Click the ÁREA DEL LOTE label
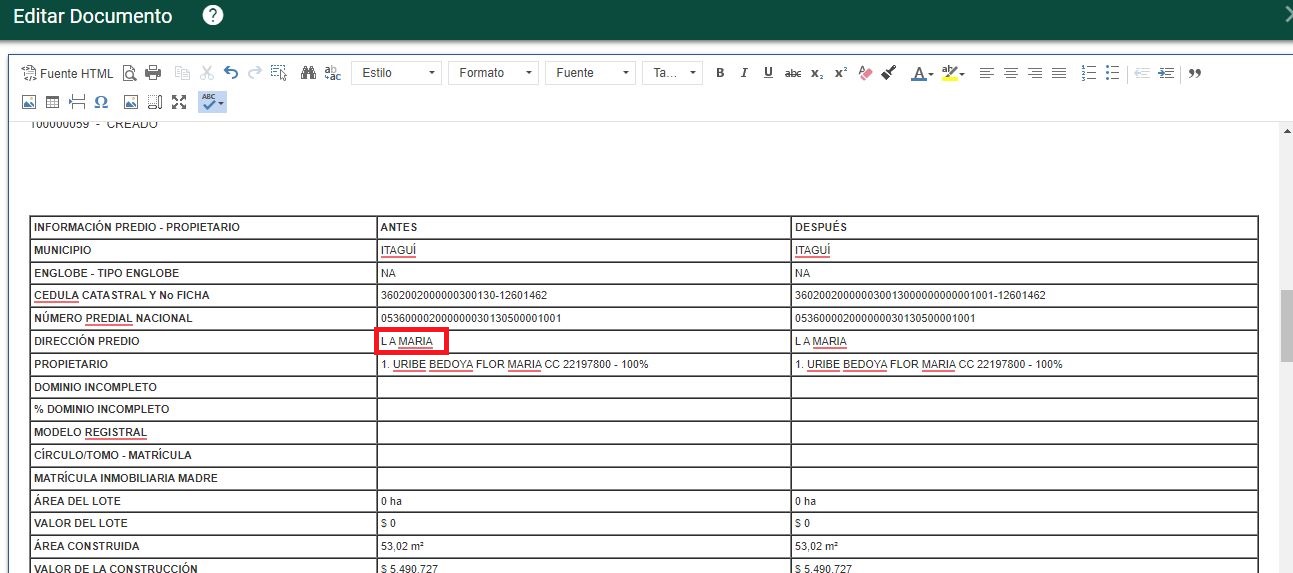Image resolution: width=1293 pixels, height=573 pixels. (77, 501)
